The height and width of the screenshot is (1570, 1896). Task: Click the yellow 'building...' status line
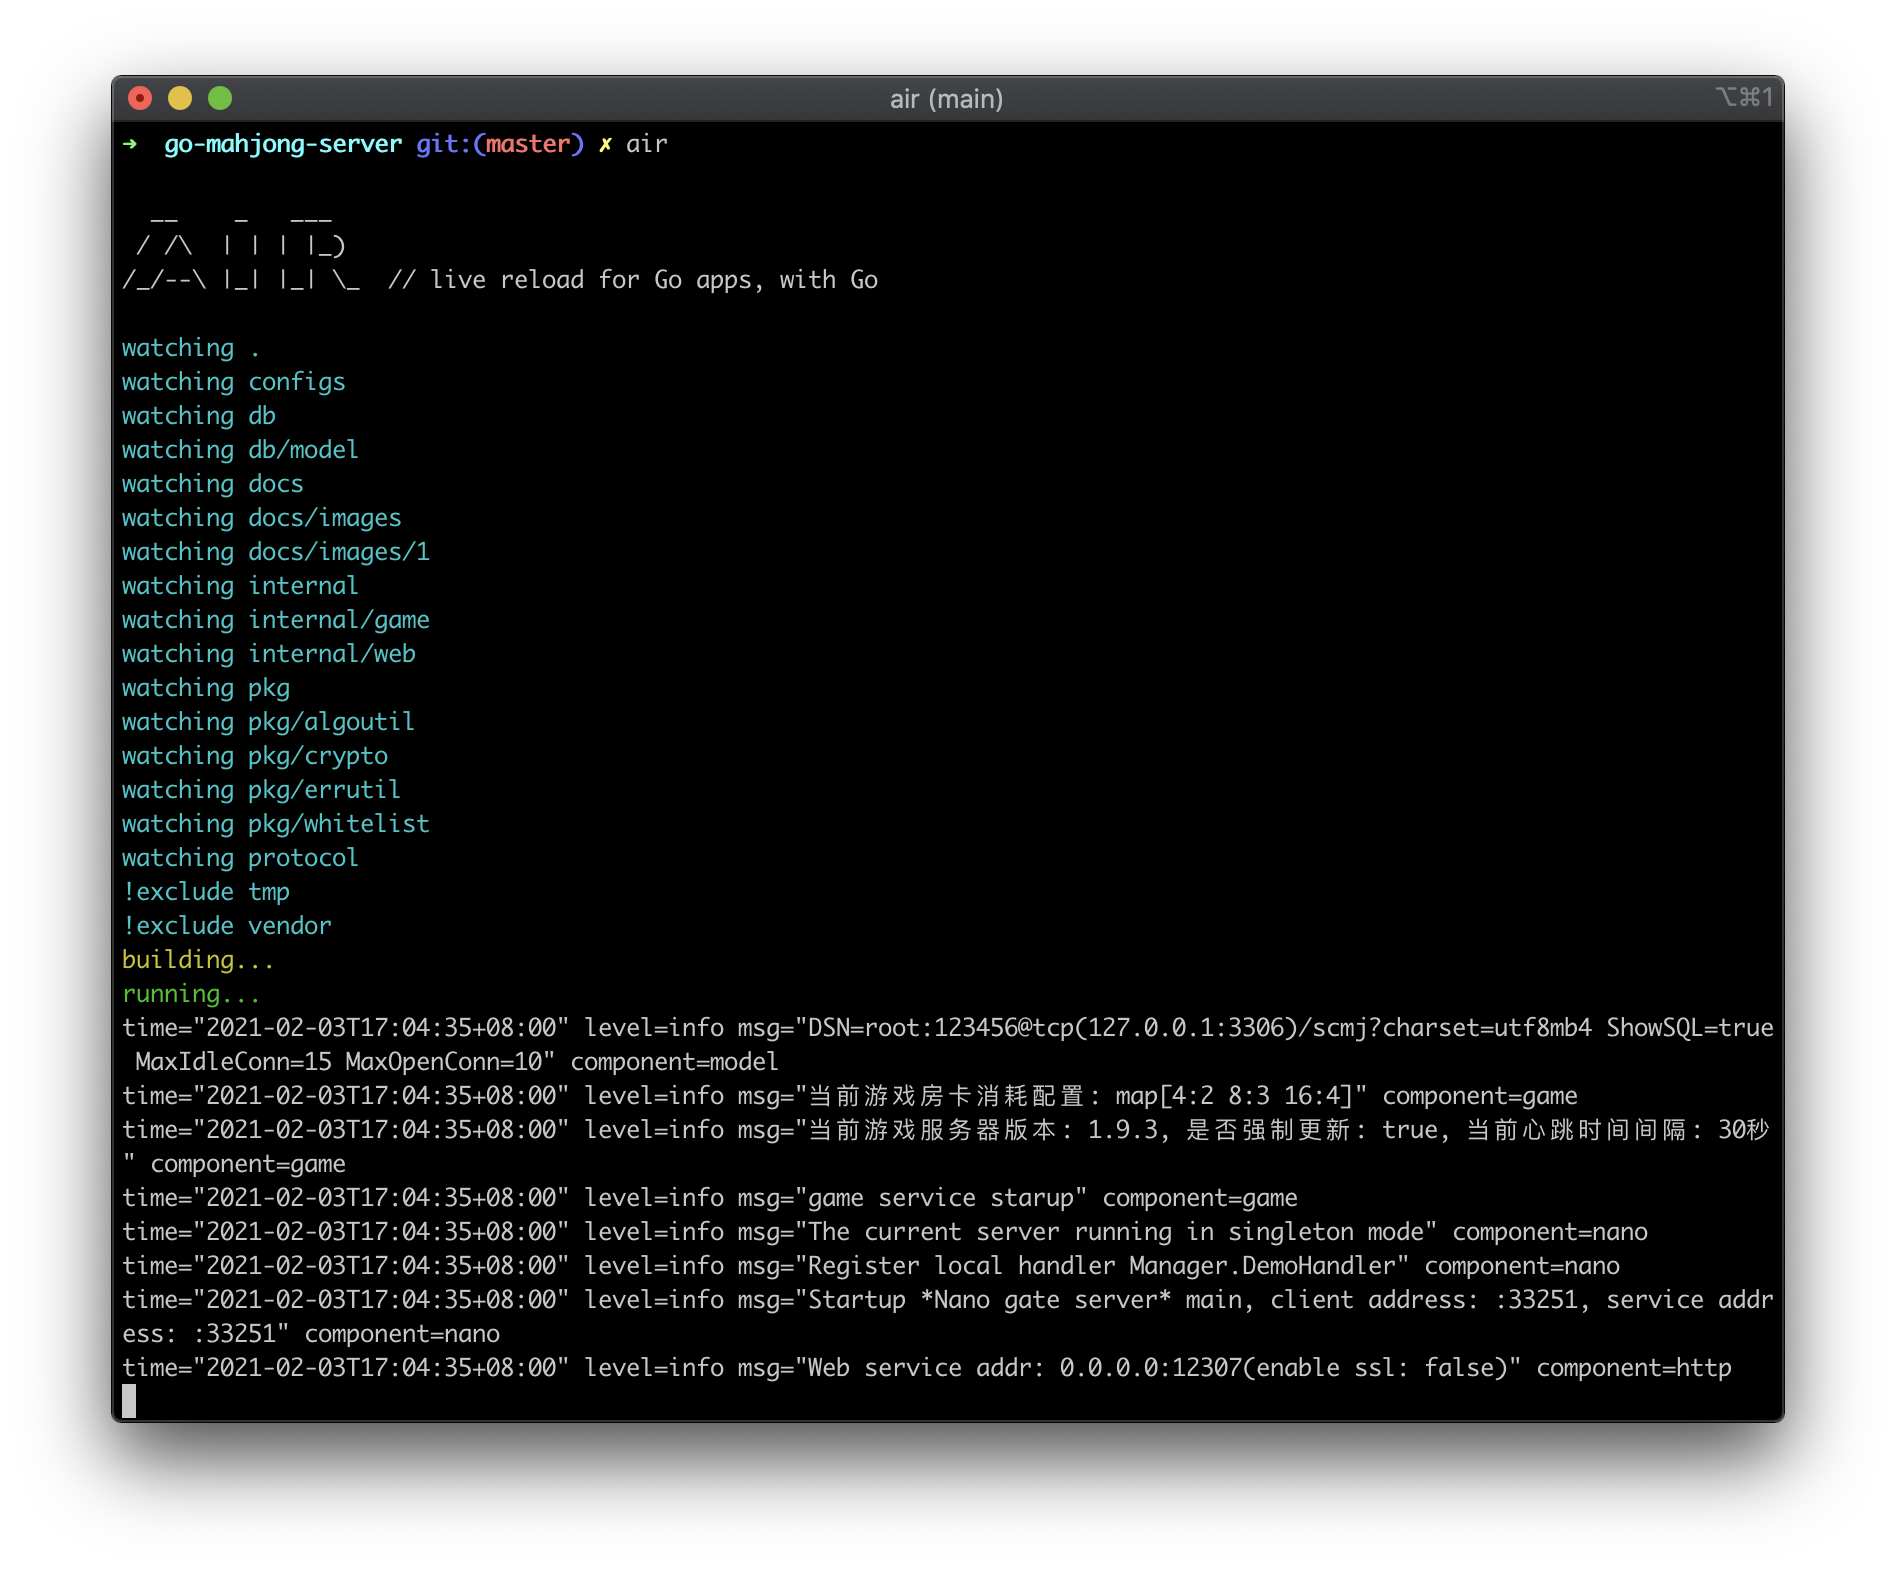tap(198, 960)
